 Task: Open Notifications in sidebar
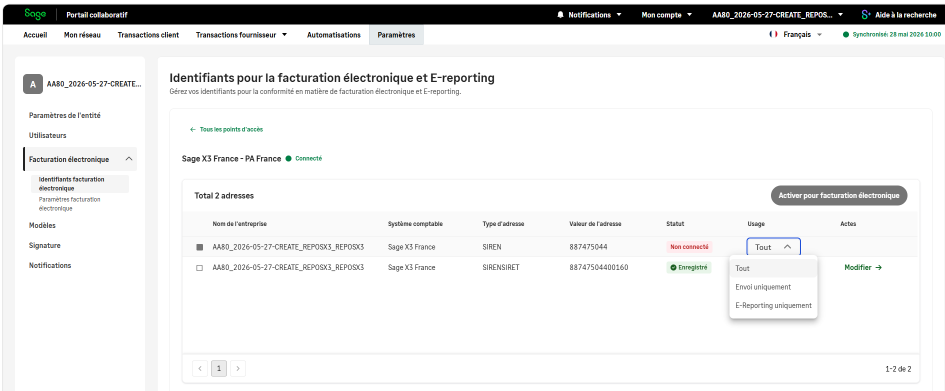[50, 265]
